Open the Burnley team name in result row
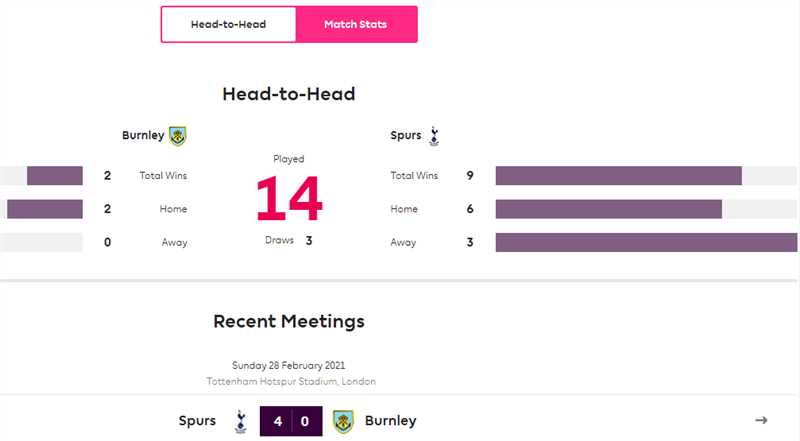 click(391, 421)
